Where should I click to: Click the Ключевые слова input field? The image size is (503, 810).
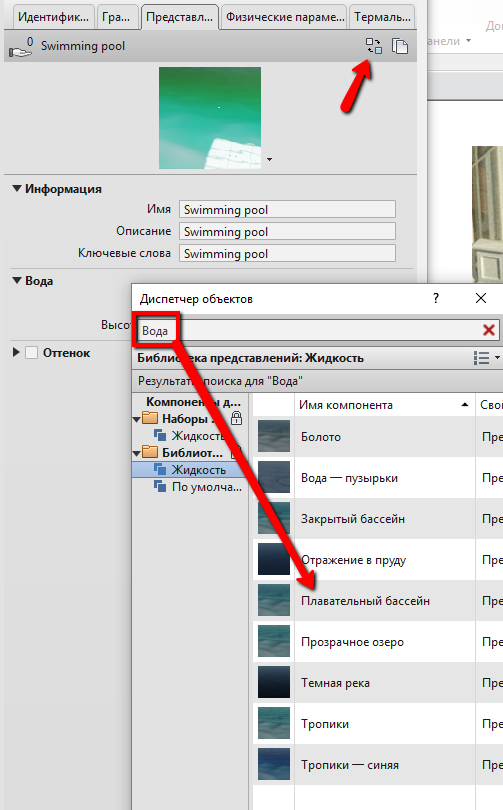click(x=287, y=254)
